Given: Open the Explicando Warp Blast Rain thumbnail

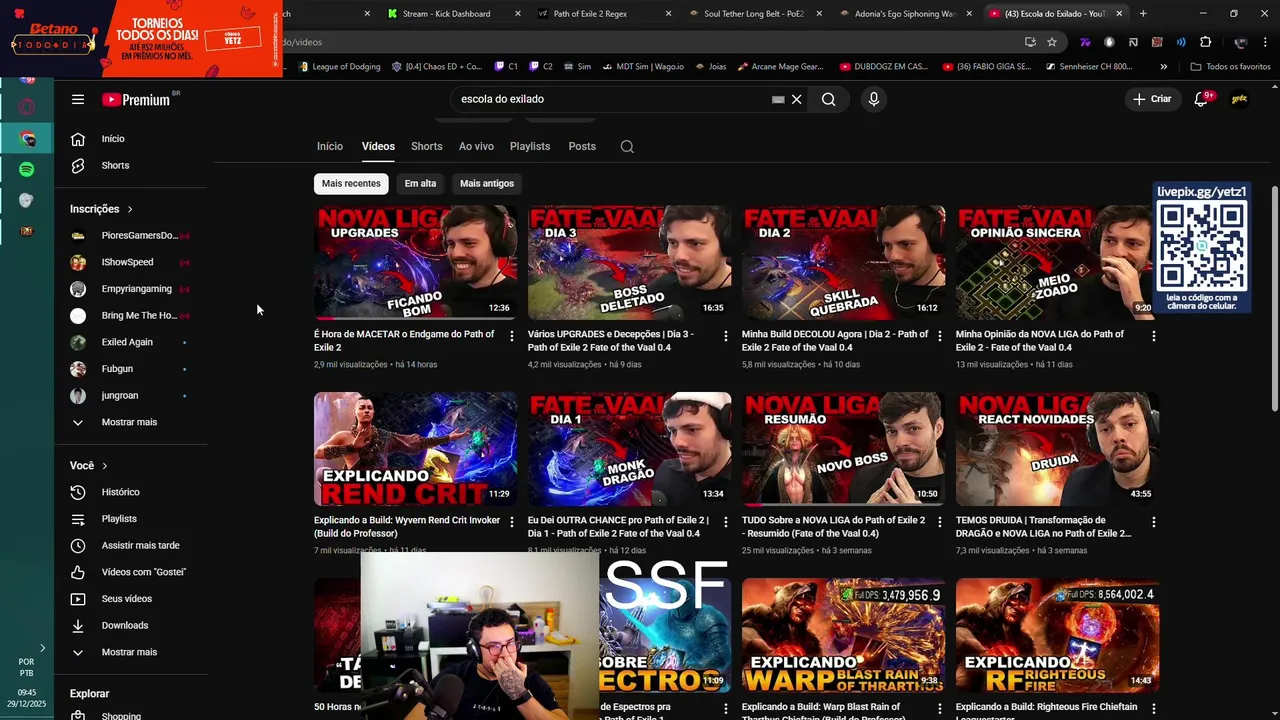Looking at the screenshot, I should click(x=843, y=636).
